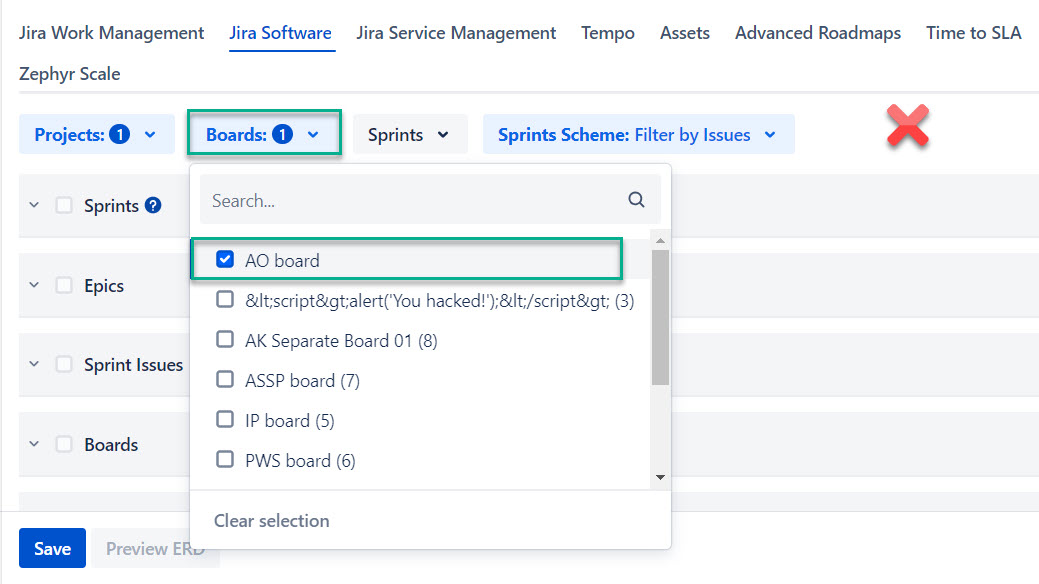Click scrollbar down arrow in boards list

pos(660,477)
